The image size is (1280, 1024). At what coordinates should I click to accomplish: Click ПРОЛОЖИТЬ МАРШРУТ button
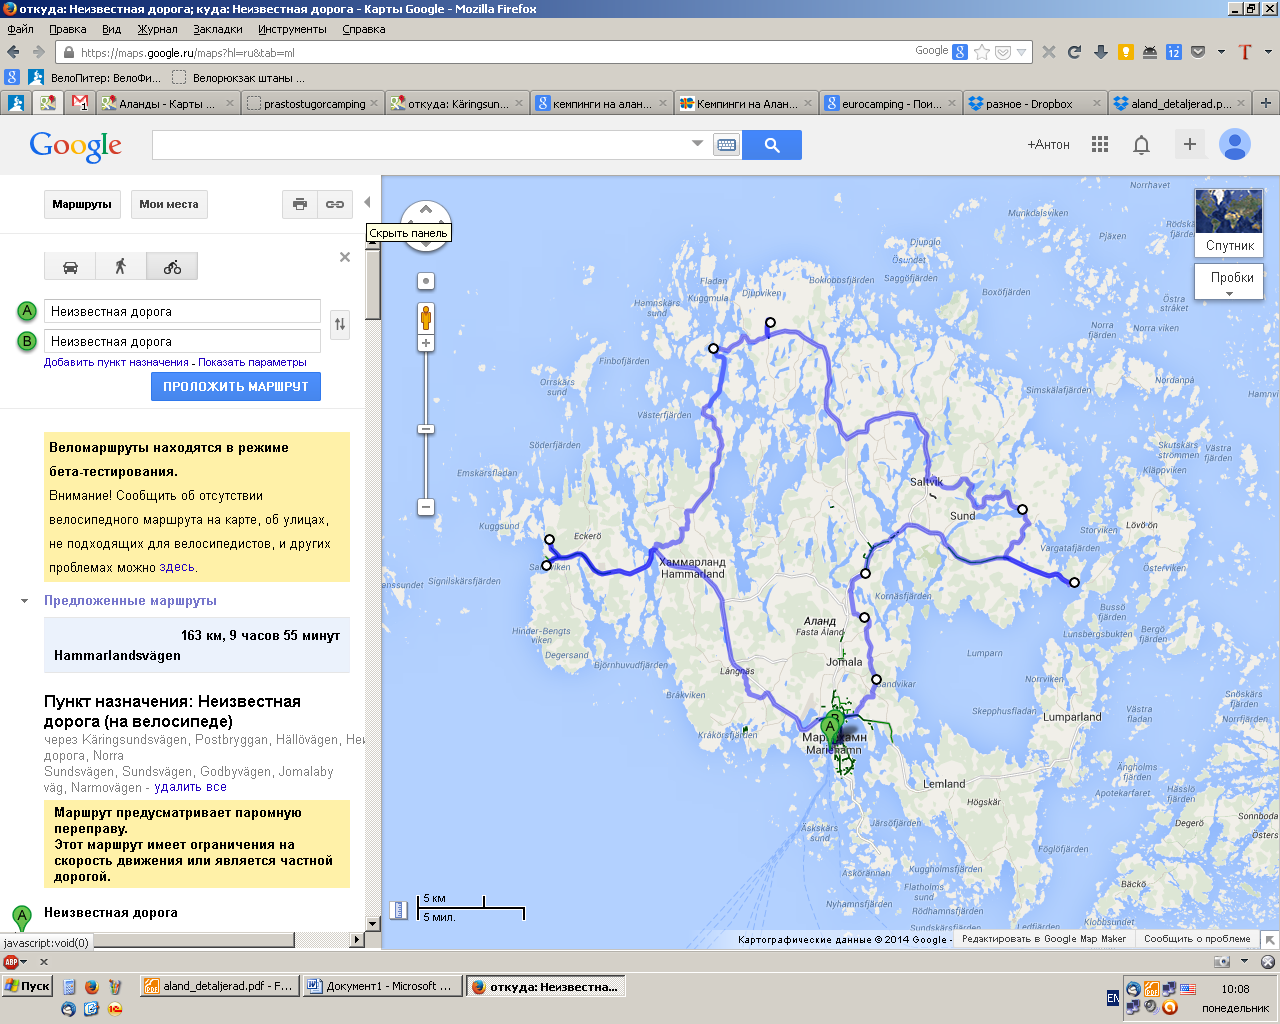(x=236, y=387)
